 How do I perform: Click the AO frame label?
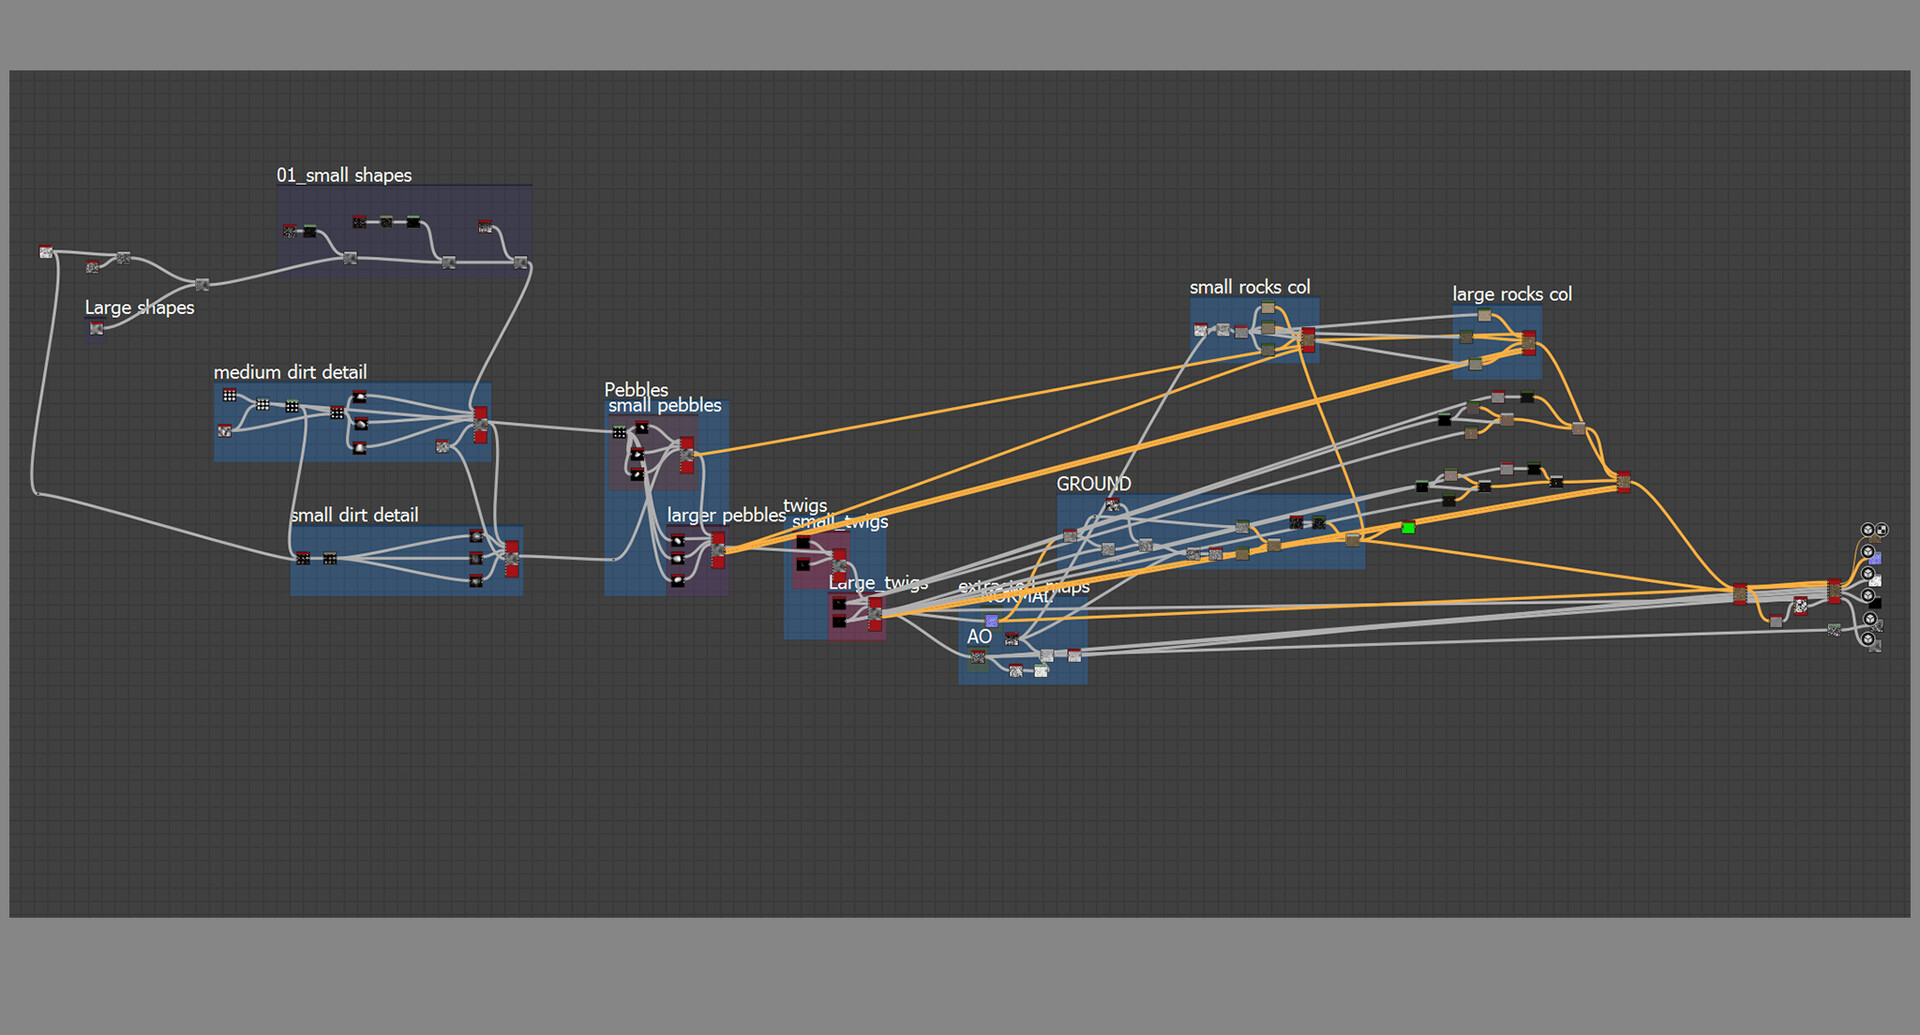pyautogui.click(x=979, y=636)
